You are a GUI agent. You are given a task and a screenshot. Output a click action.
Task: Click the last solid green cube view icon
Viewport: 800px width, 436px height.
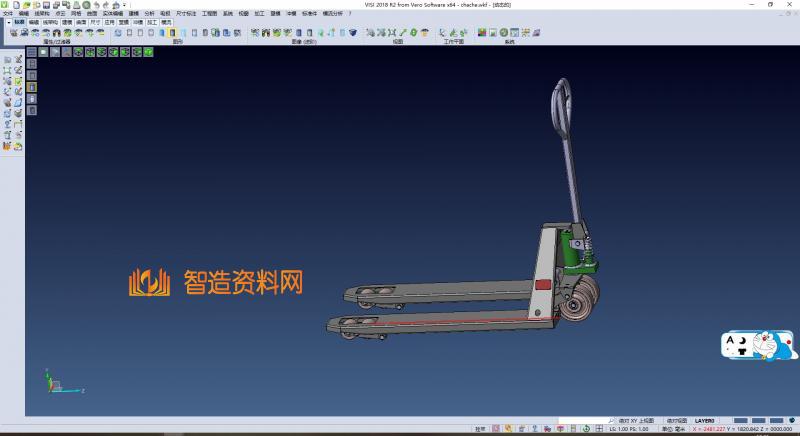[148, 52]
